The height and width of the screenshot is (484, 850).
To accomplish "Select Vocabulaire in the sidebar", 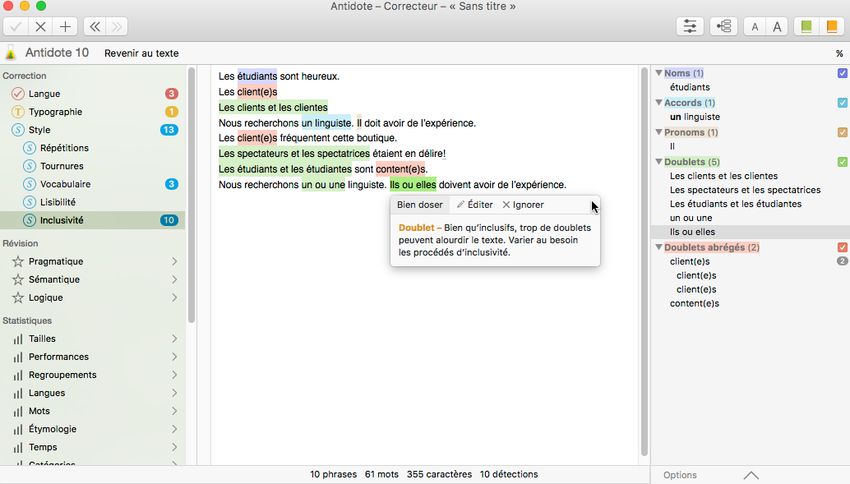I will (x=93, y=184).
